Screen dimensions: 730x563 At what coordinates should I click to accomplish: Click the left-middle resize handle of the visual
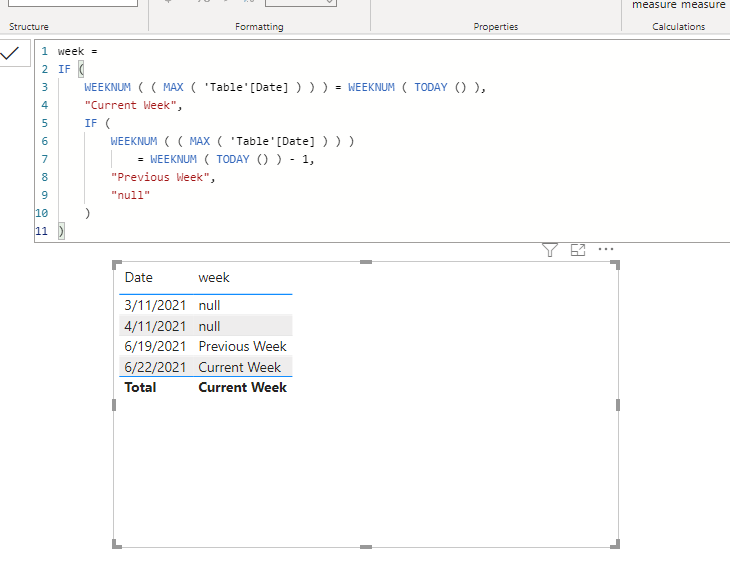pyautogui.click(x=114, y=405)
